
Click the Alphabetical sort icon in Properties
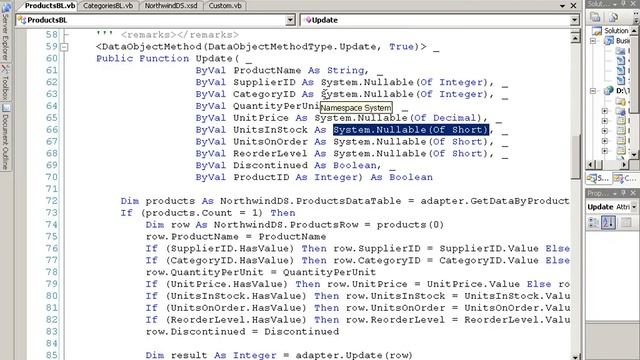pos(608,223)
